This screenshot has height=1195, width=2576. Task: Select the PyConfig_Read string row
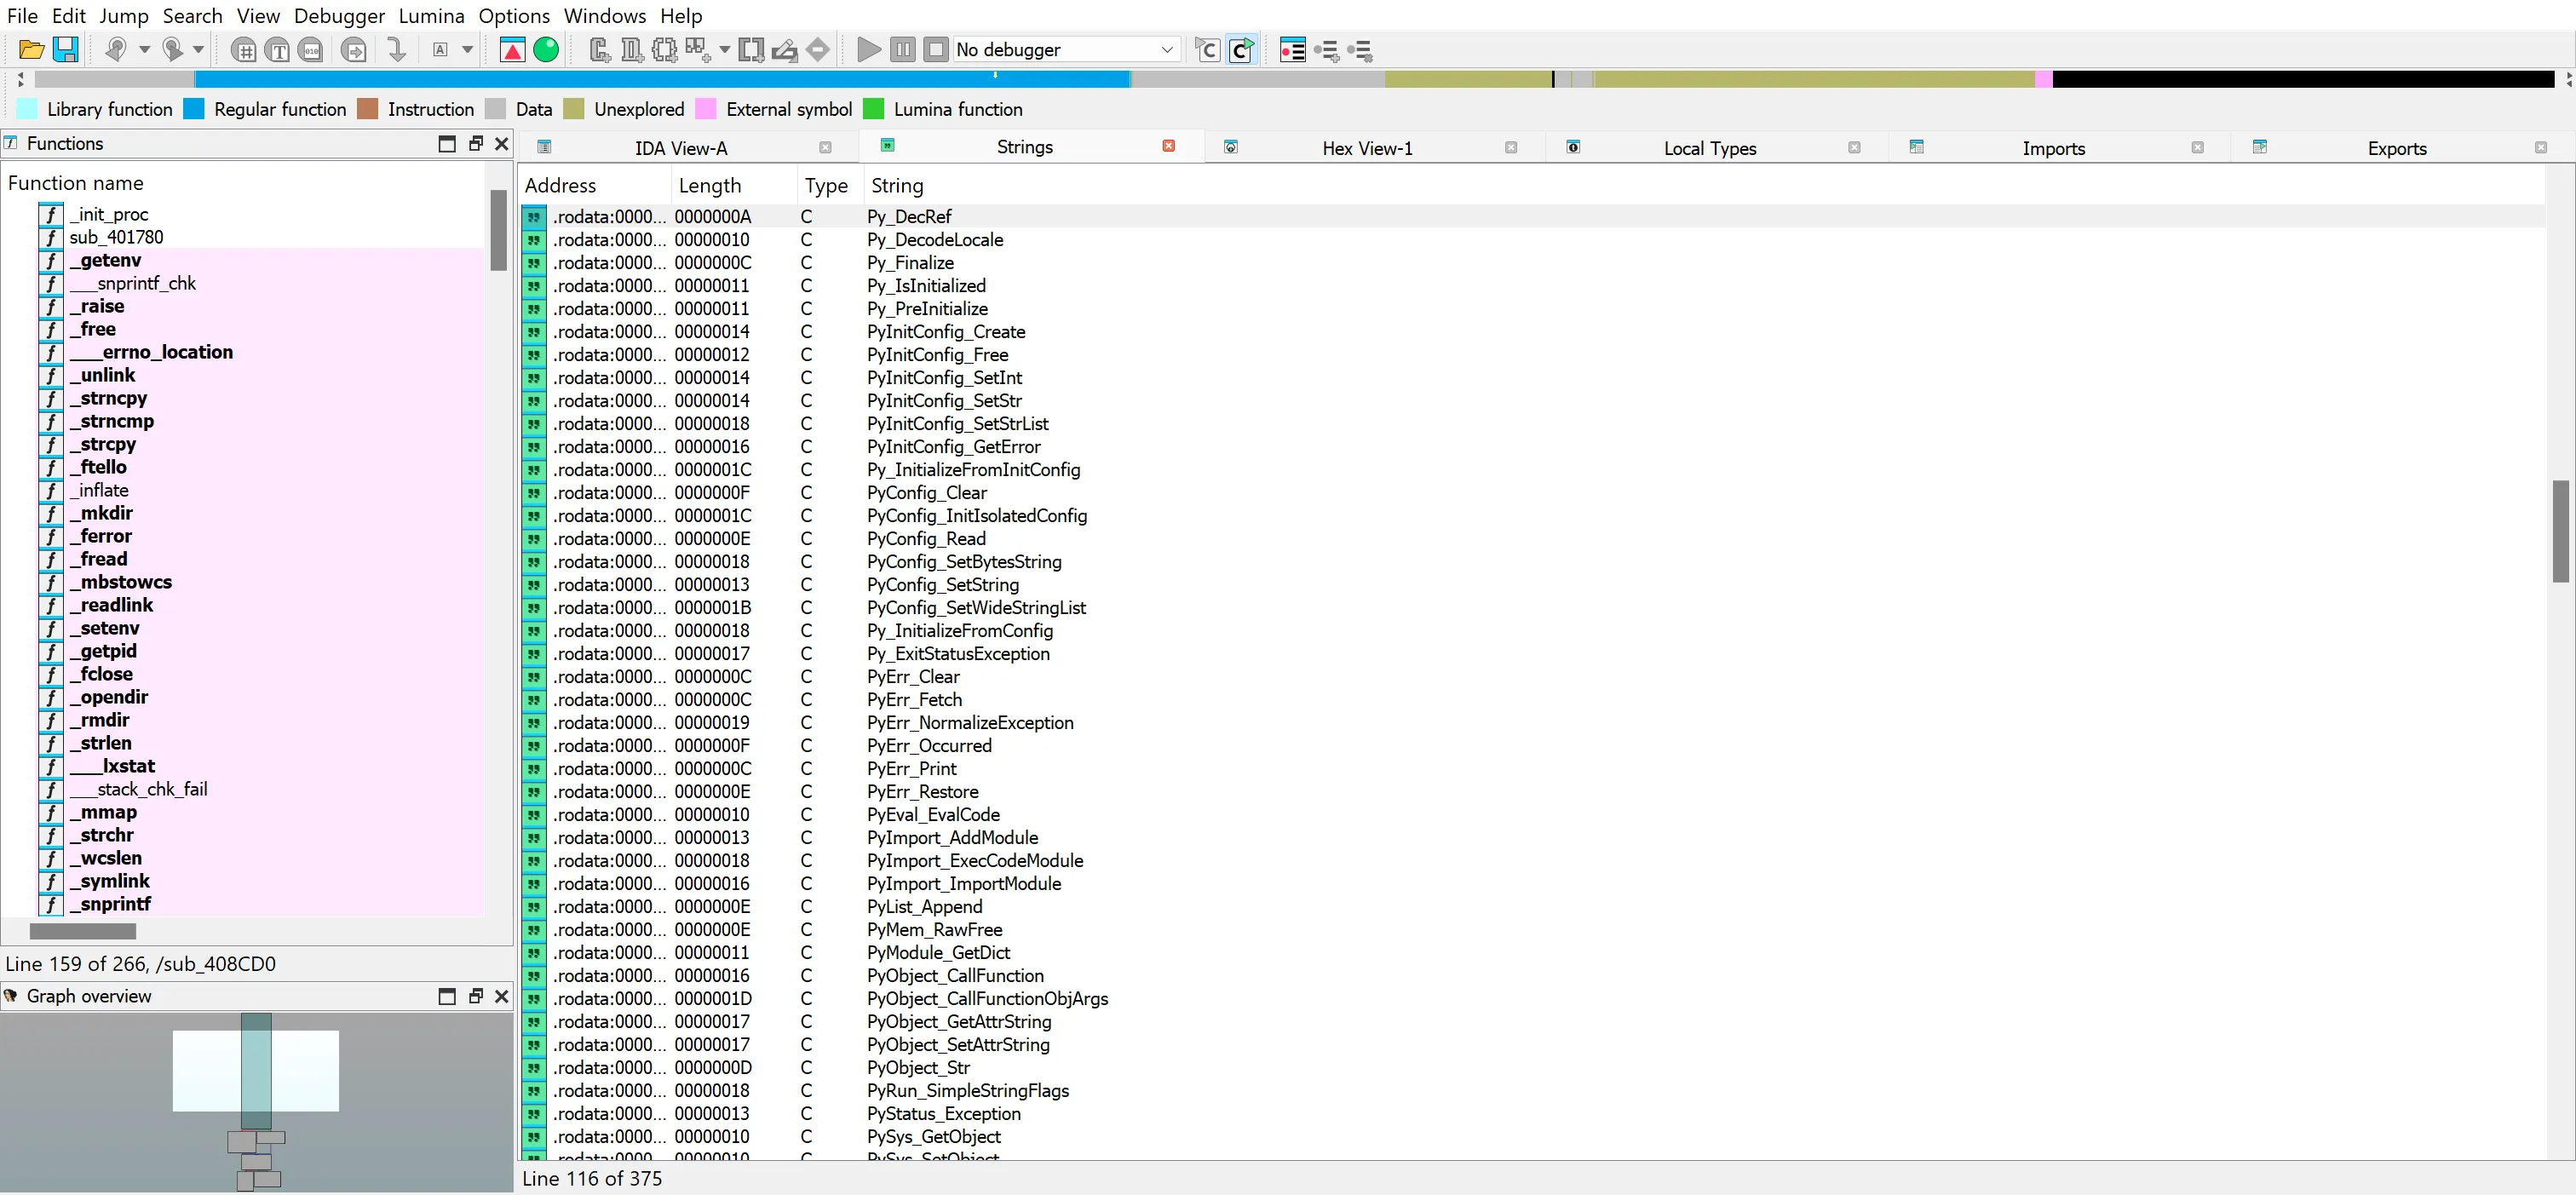pyautogui.click(x=925, y=539)
